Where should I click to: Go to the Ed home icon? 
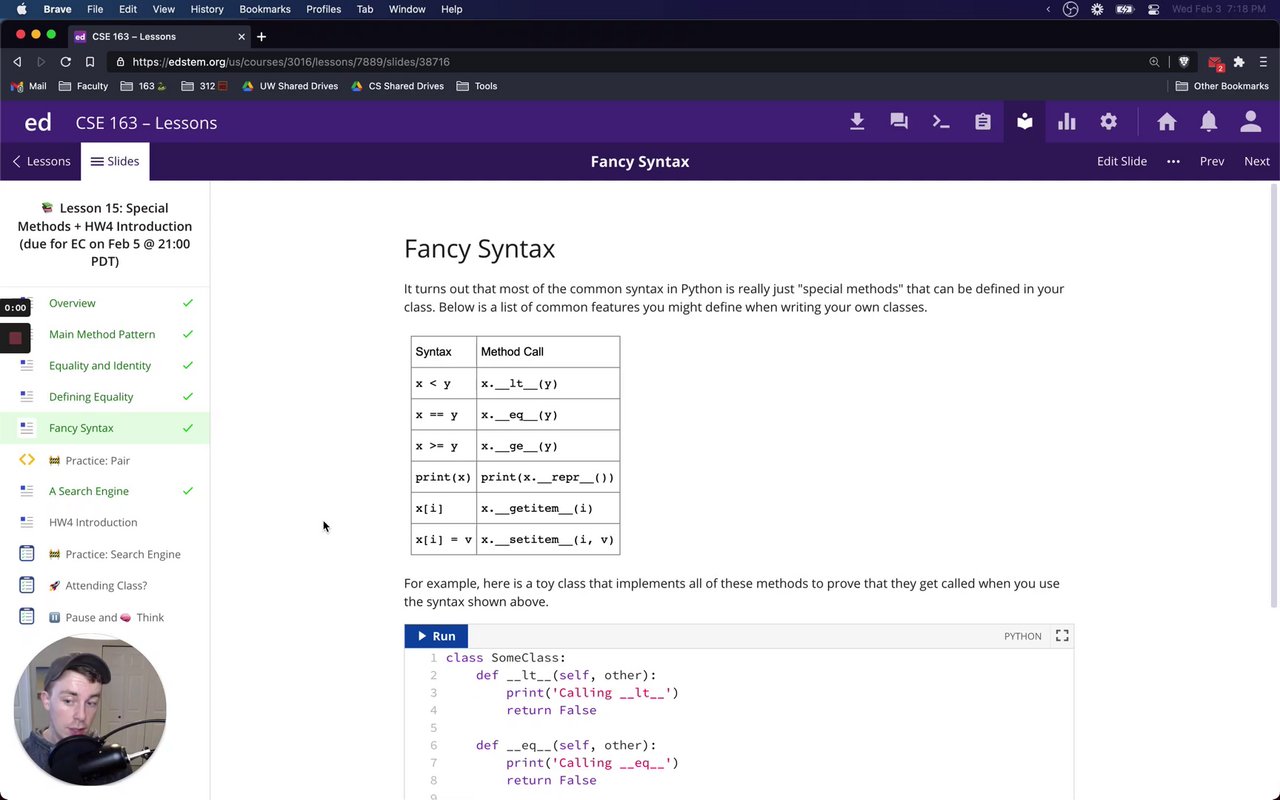point(1167,122)
